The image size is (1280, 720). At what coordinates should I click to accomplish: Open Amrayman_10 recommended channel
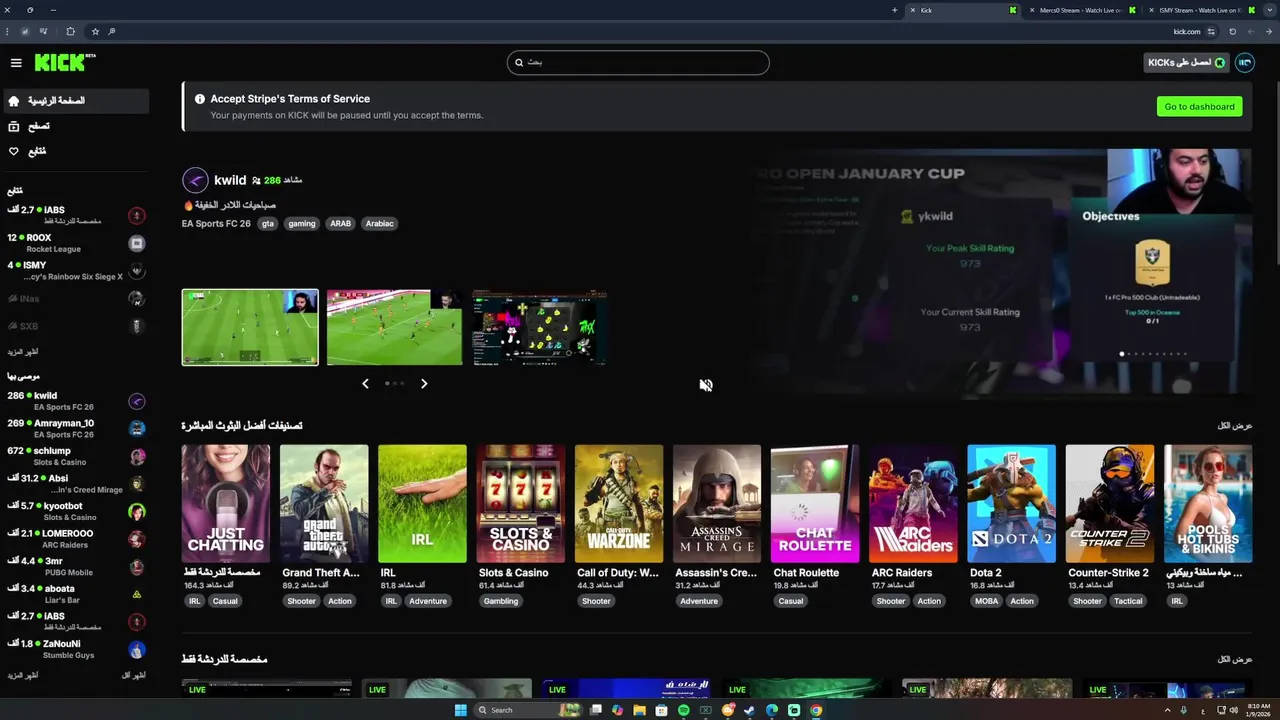[75, 428]
